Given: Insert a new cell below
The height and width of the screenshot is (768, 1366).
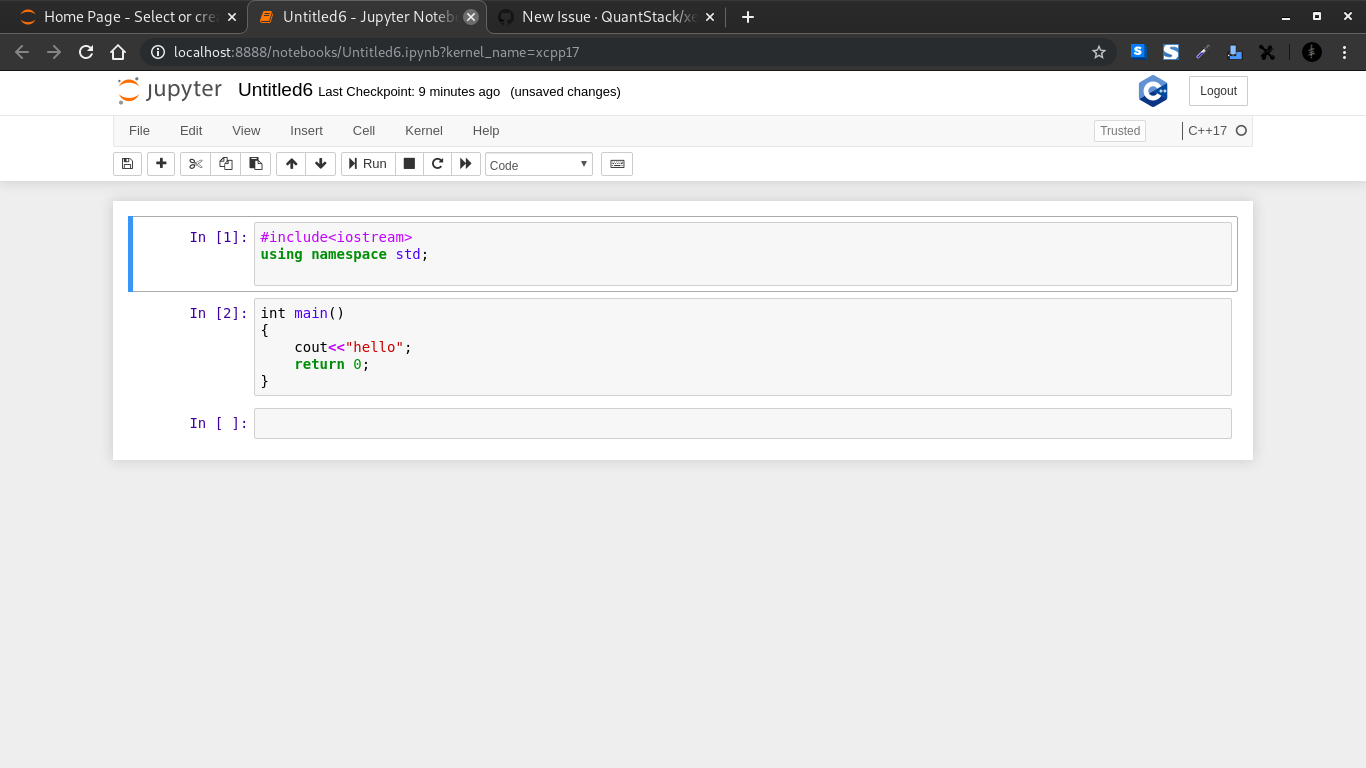Looking at the screenshot, I should [x=161, y=163].
